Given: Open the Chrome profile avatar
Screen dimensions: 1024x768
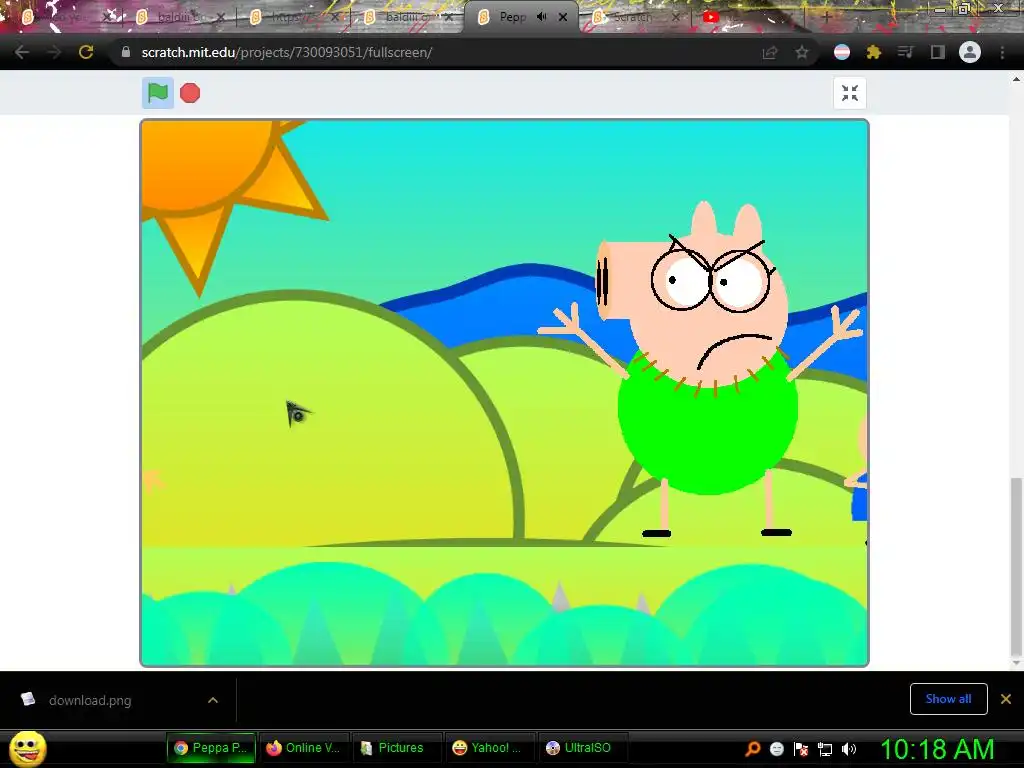Looking at the screenshot, I should [x=969, y=52].
